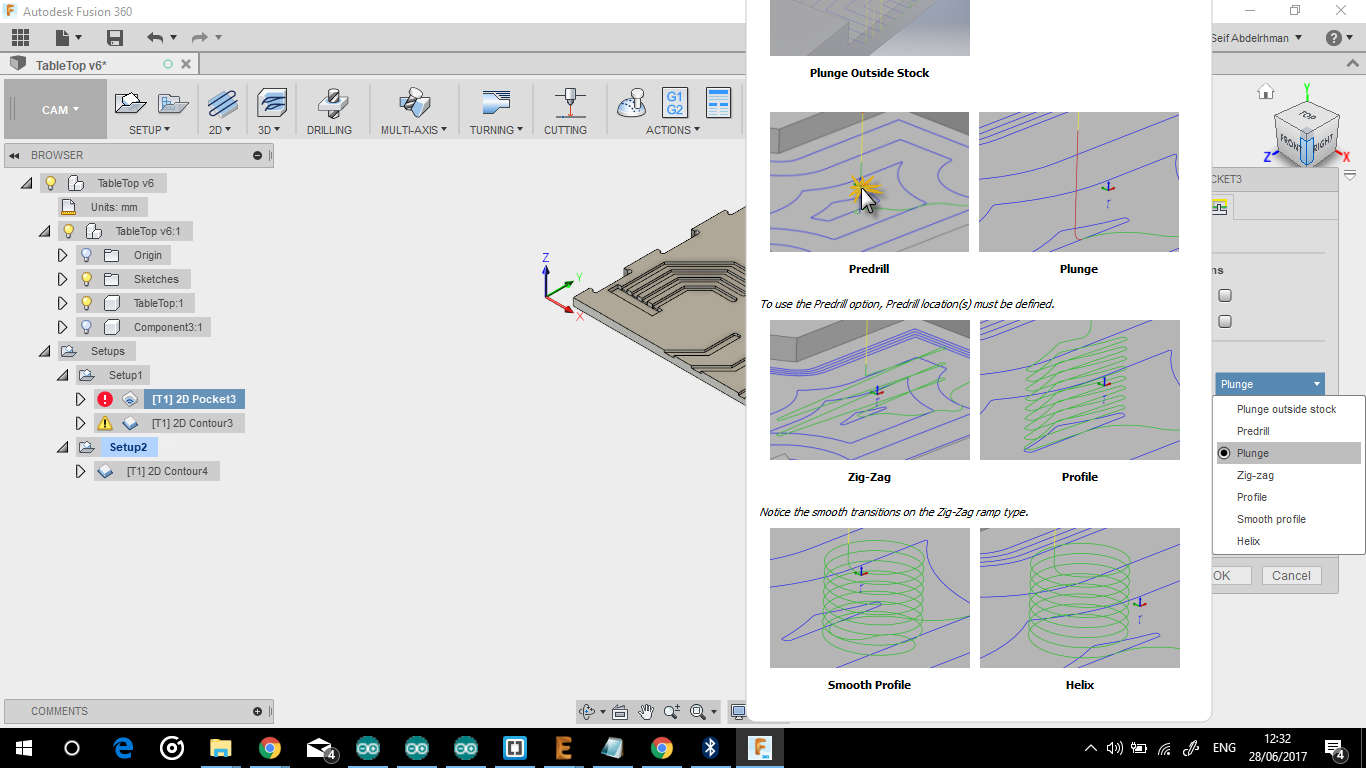Open the Cutting tool icon
This screenshot has height=768, width=1366.
tap(571, 103)
